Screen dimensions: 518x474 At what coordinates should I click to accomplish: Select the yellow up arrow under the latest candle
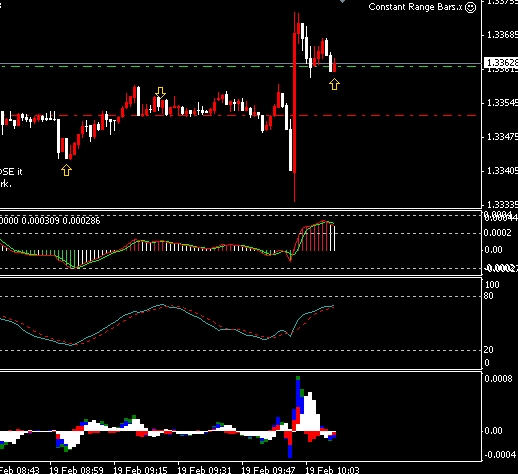334,84
